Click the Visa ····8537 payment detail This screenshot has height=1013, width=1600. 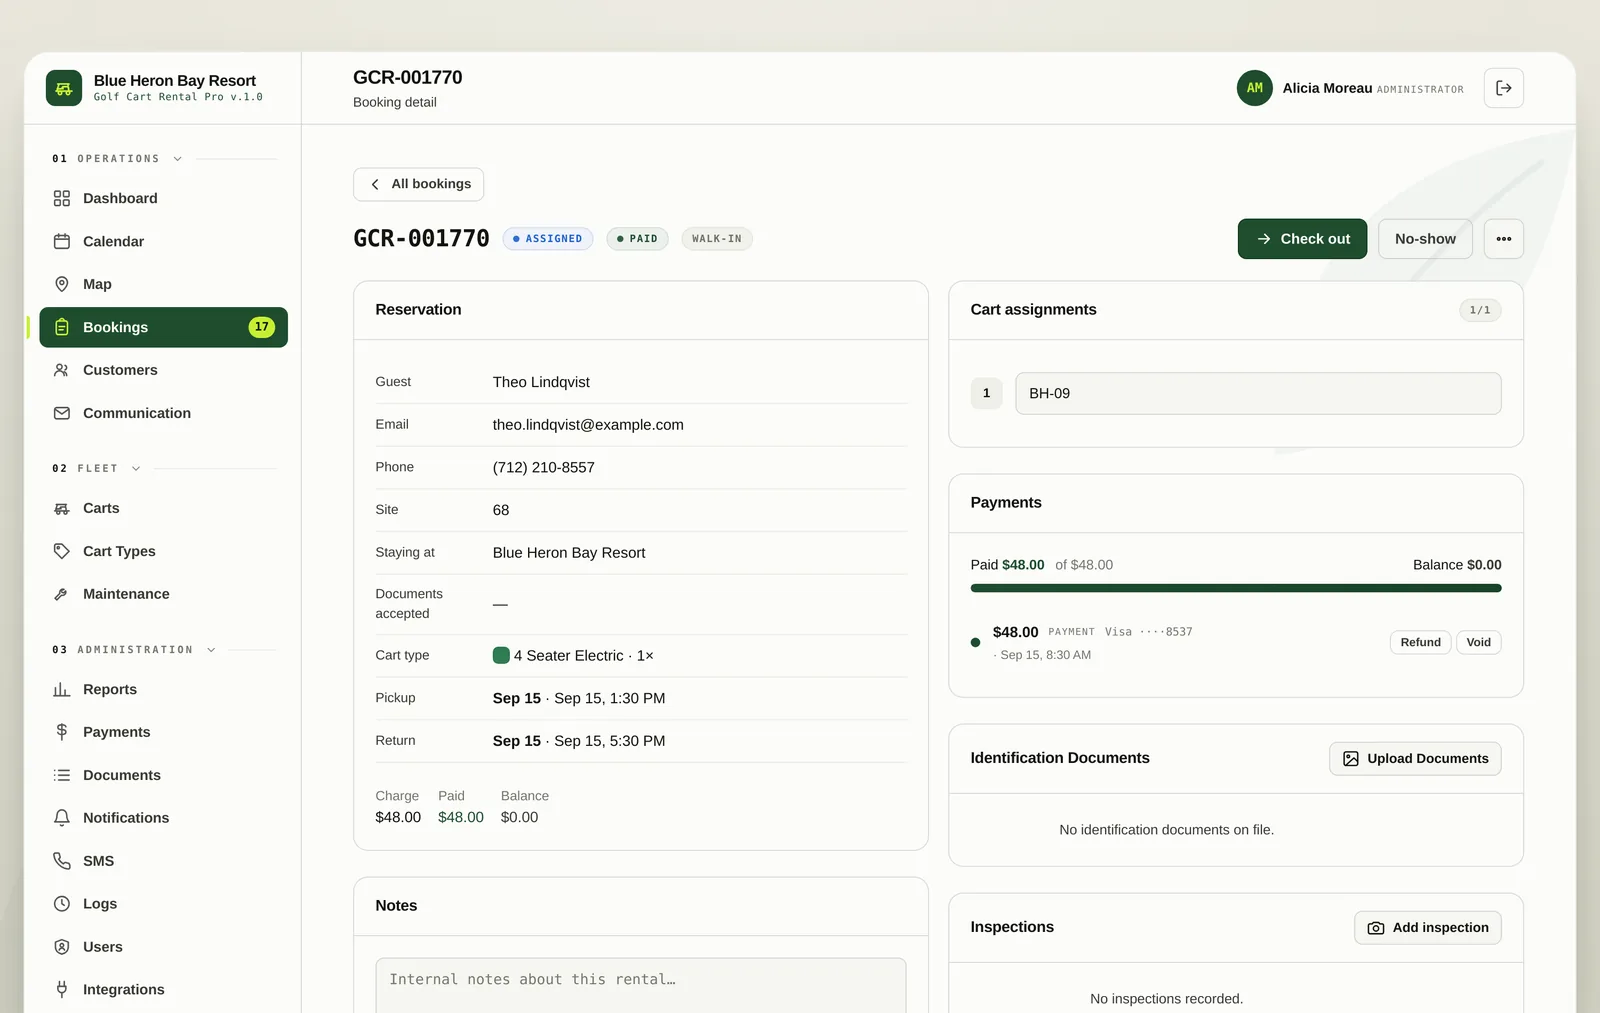click(x=1148, y=632)
